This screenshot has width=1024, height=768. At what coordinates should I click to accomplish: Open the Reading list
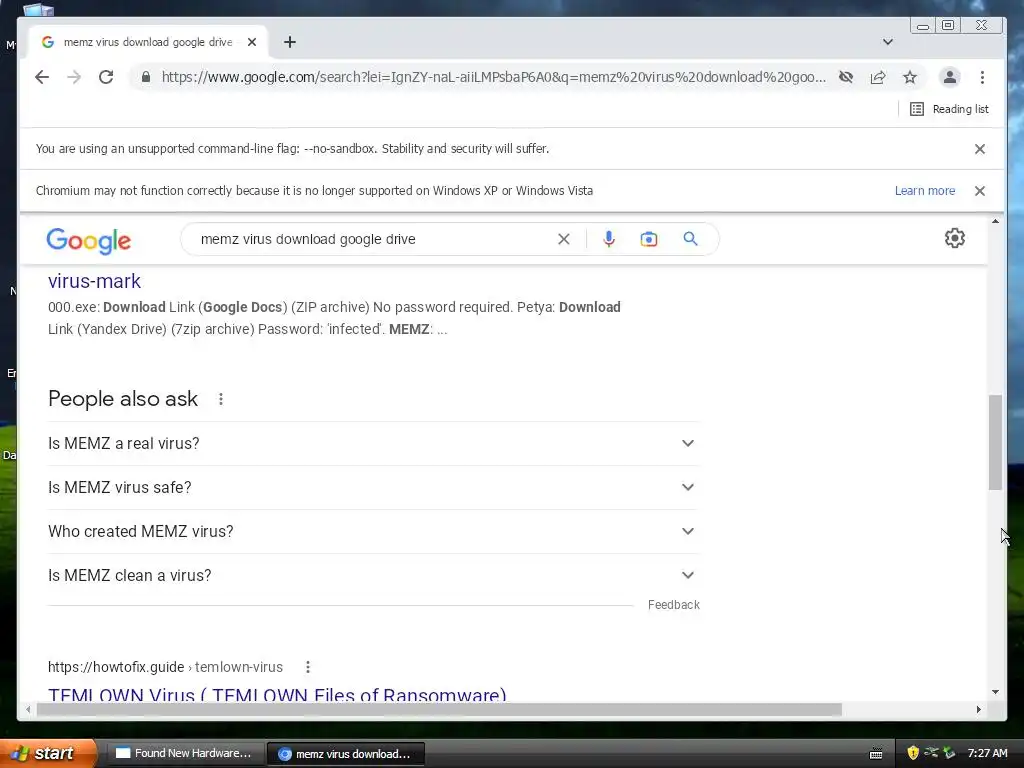pyautogui.click(x=949, y=109)
